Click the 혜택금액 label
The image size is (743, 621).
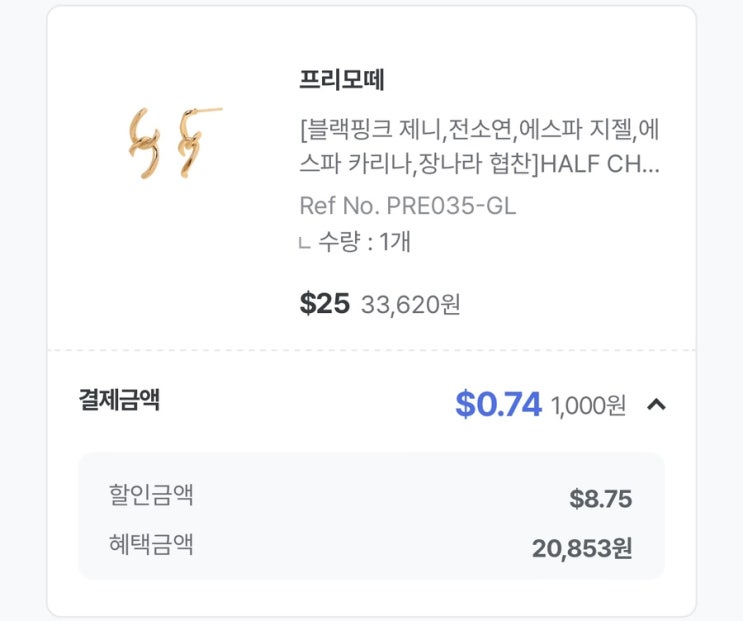point(151,545)
